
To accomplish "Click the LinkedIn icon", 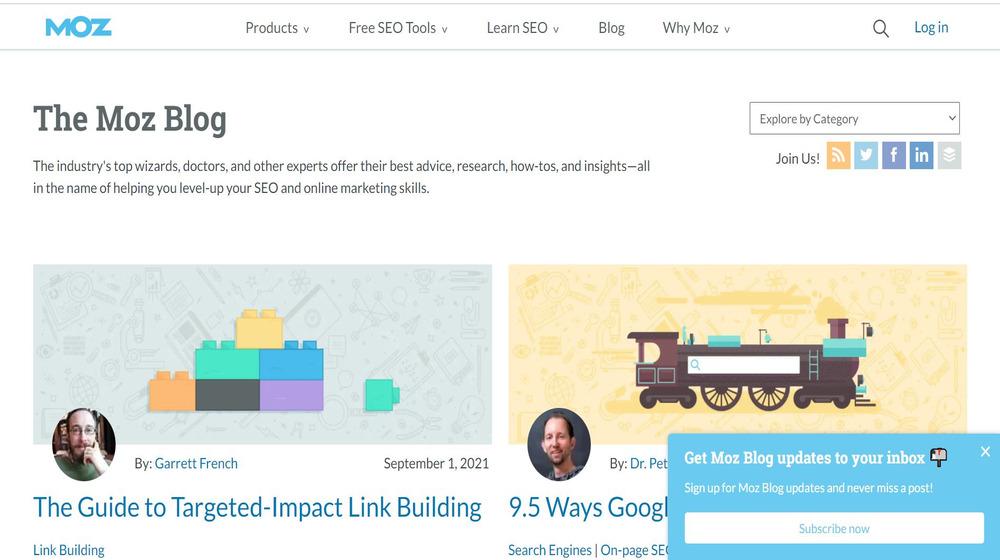I will 921,156.
